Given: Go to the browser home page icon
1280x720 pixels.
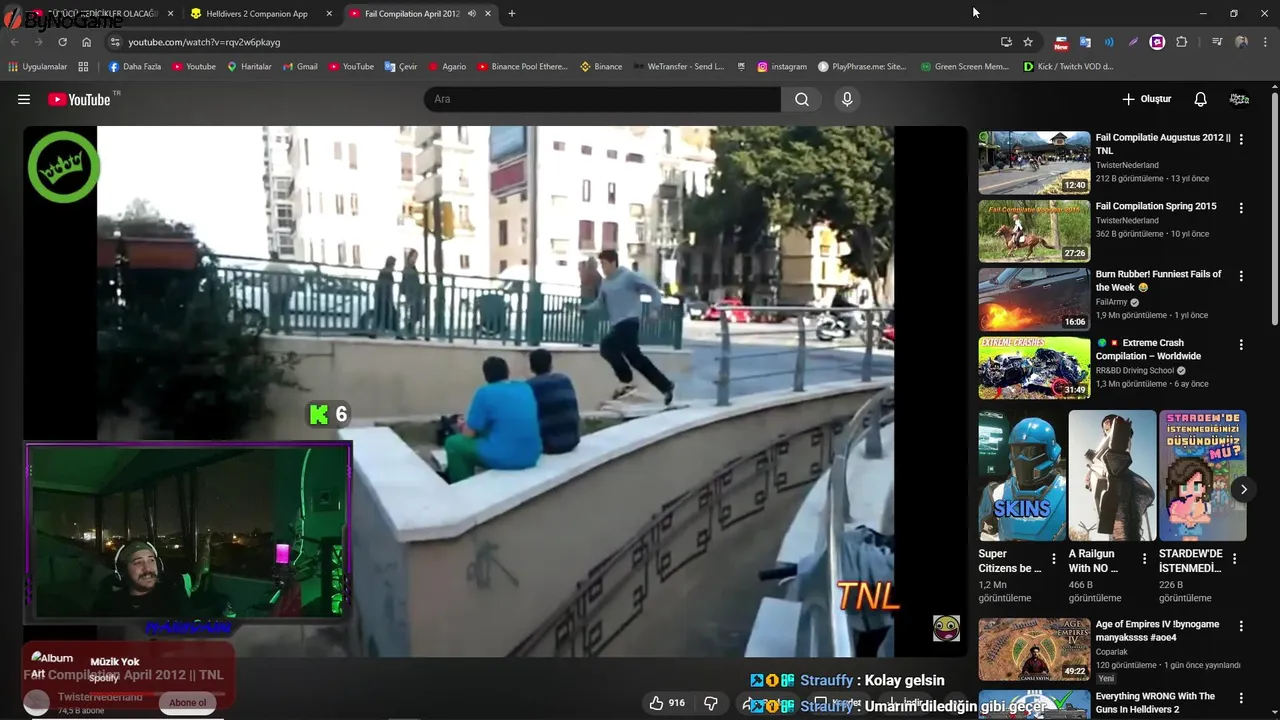Looking at the screenshot, I should [x=86, y=42].
